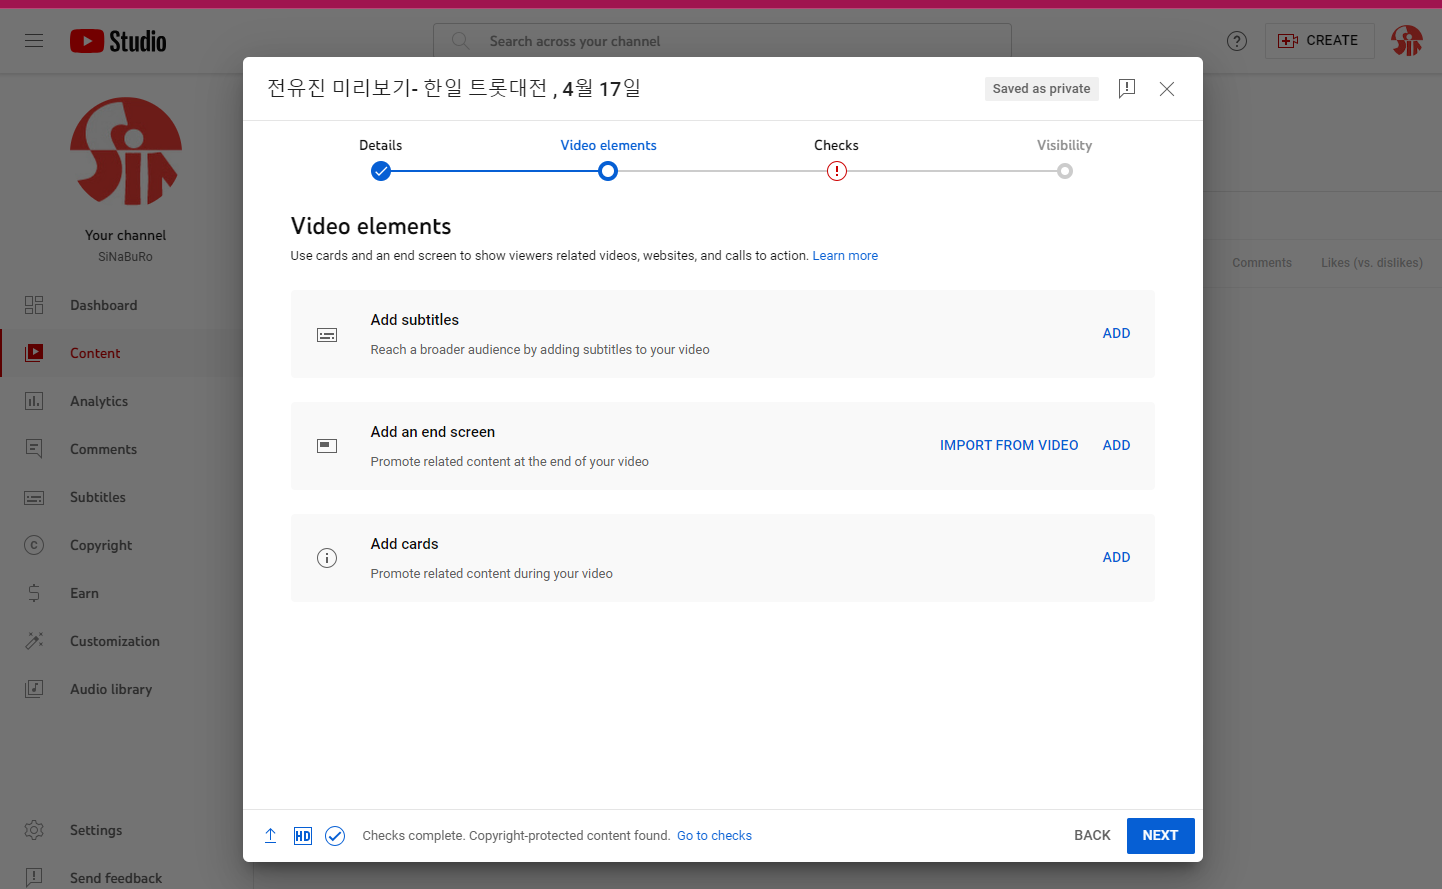
Task: Click the Search across your channel field
Action: tap(722, 41)
